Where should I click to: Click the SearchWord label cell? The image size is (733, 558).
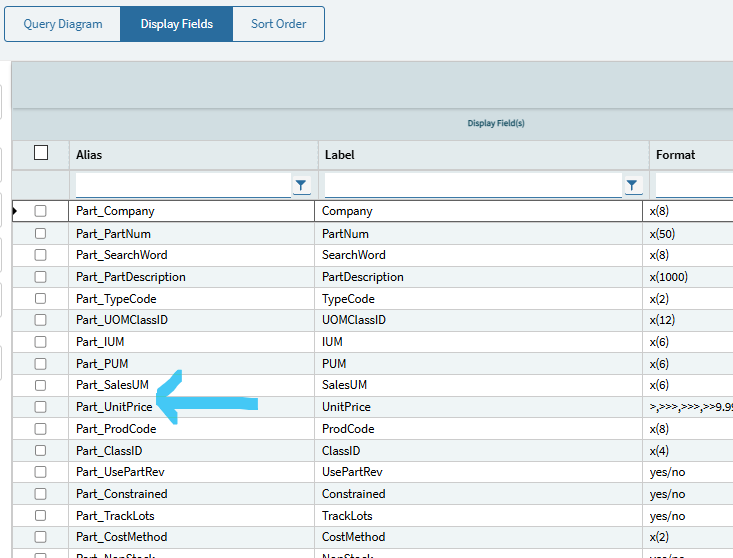coord(479,255)
